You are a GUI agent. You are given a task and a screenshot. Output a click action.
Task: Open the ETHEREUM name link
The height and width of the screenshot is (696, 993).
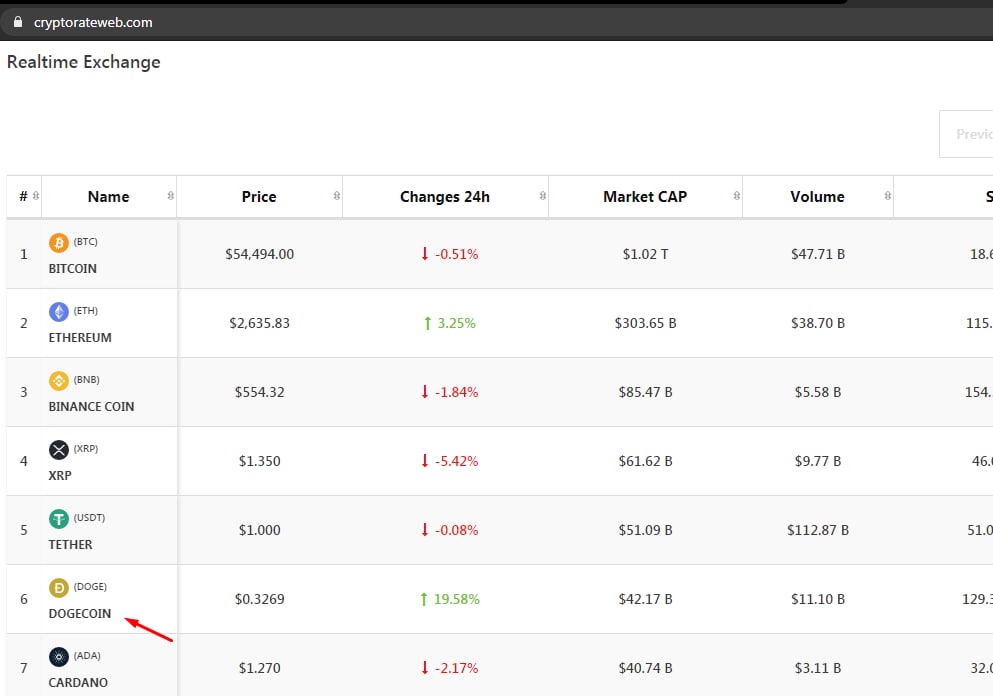click(80, 338)
